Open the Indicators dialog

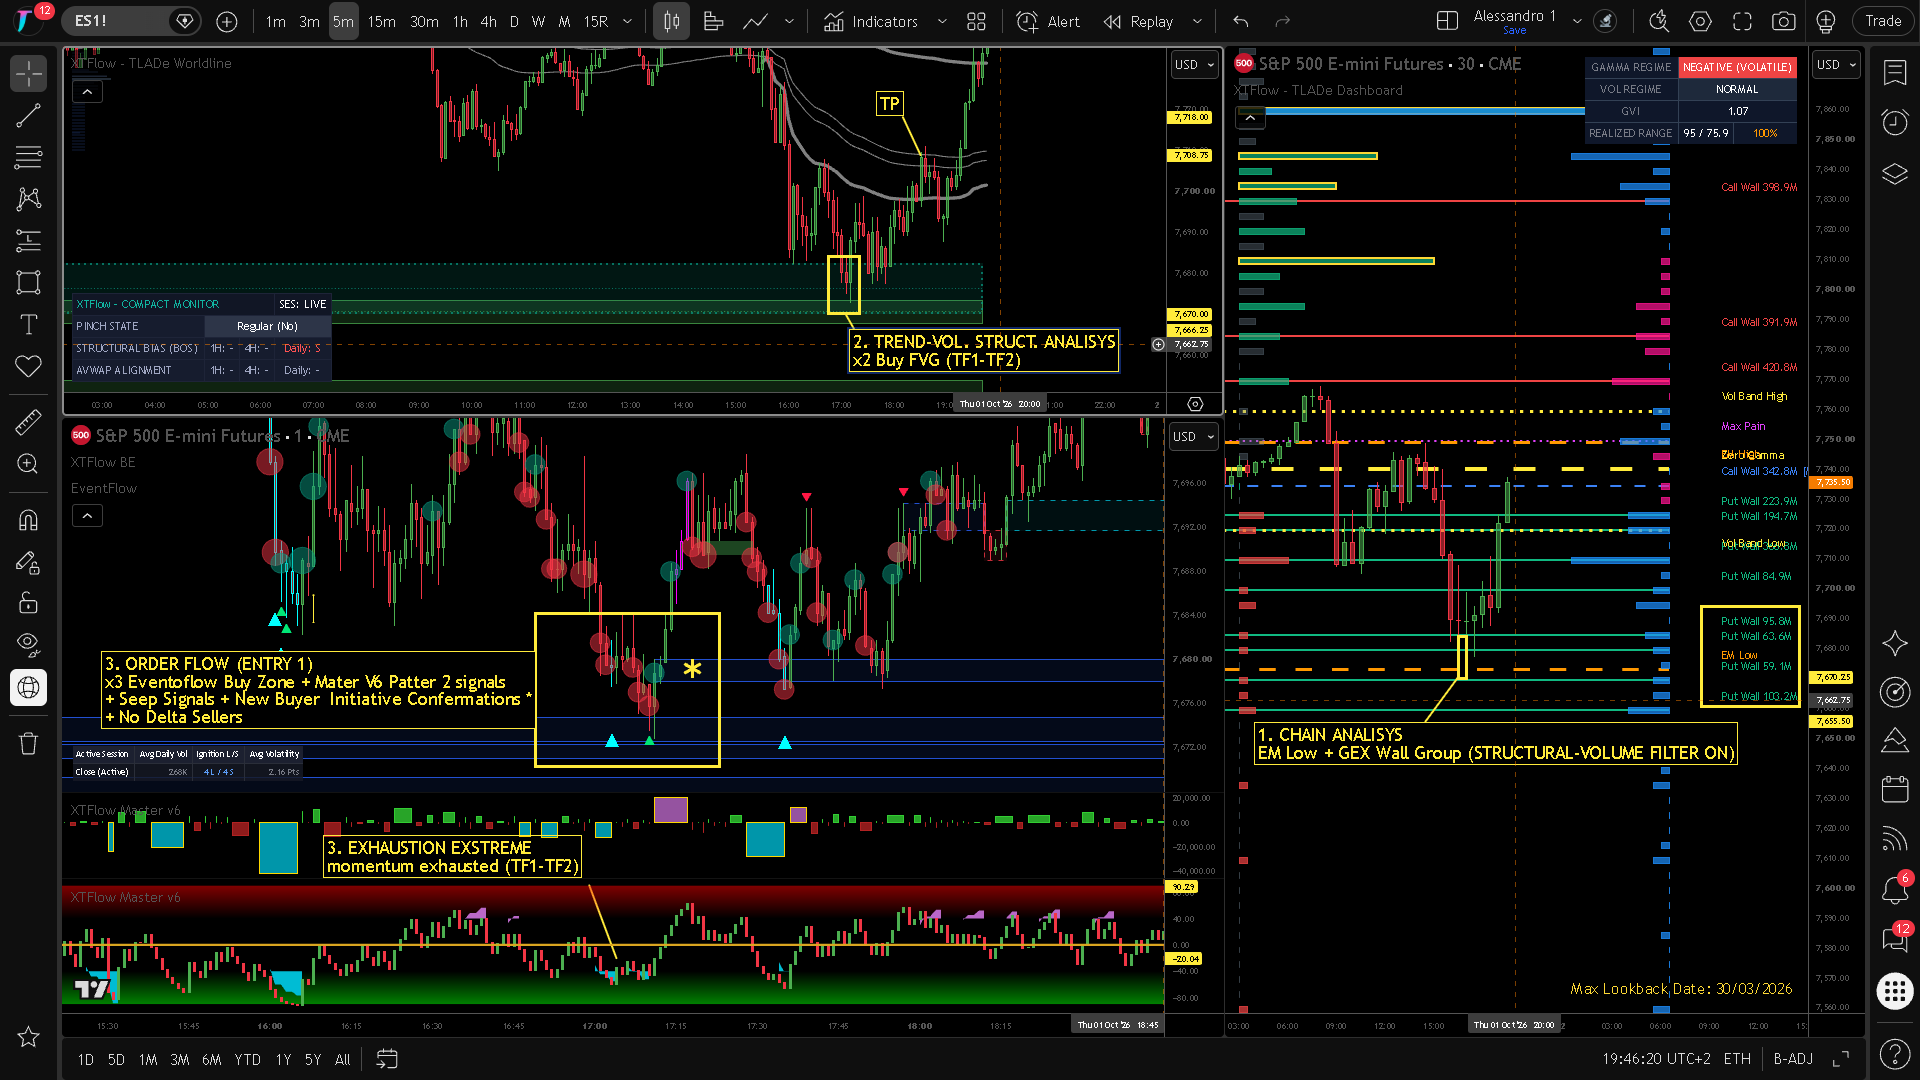point(871,21)
